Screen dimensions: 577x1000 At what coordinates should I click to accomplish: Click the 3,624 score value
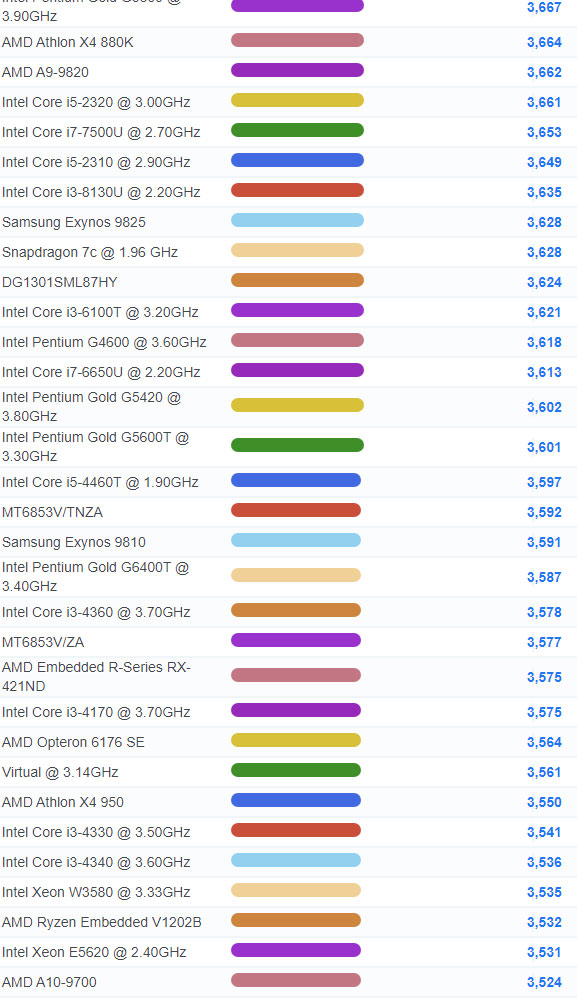tap(544, 282)
